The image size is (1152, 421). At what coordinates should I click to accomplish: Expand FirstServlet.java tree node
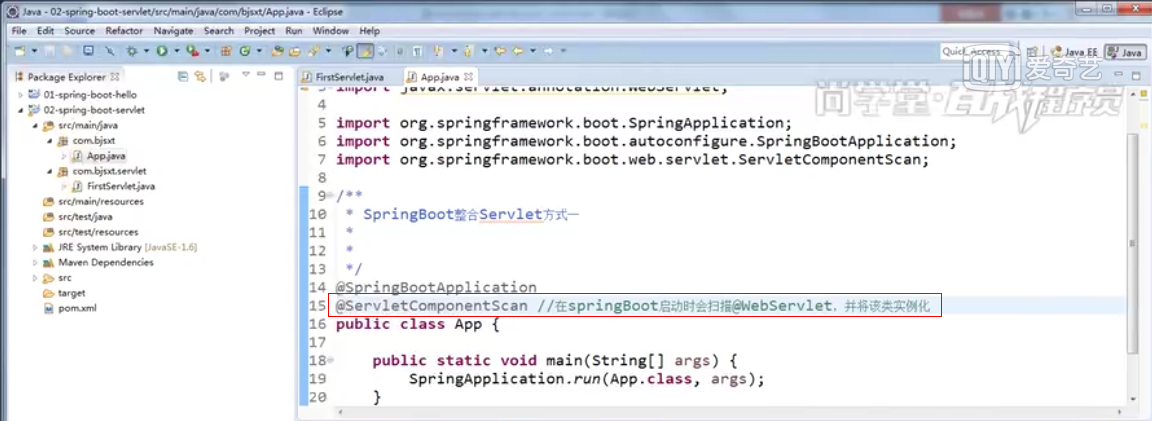pos(64,187)
